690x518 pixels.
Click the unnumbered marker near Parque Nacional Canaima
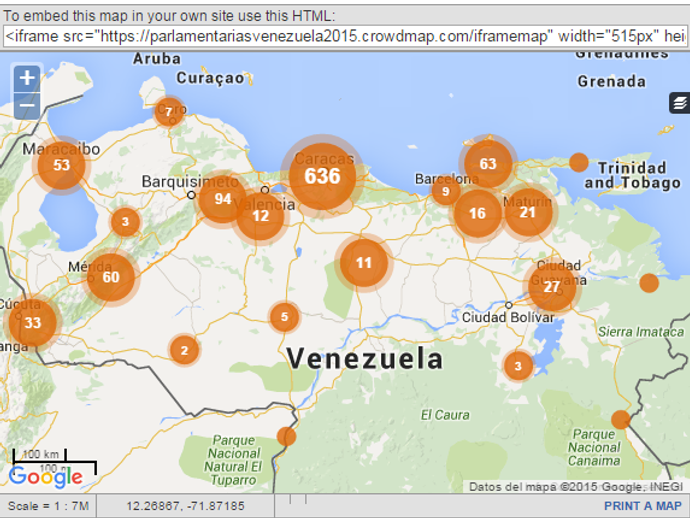[620, 419]
